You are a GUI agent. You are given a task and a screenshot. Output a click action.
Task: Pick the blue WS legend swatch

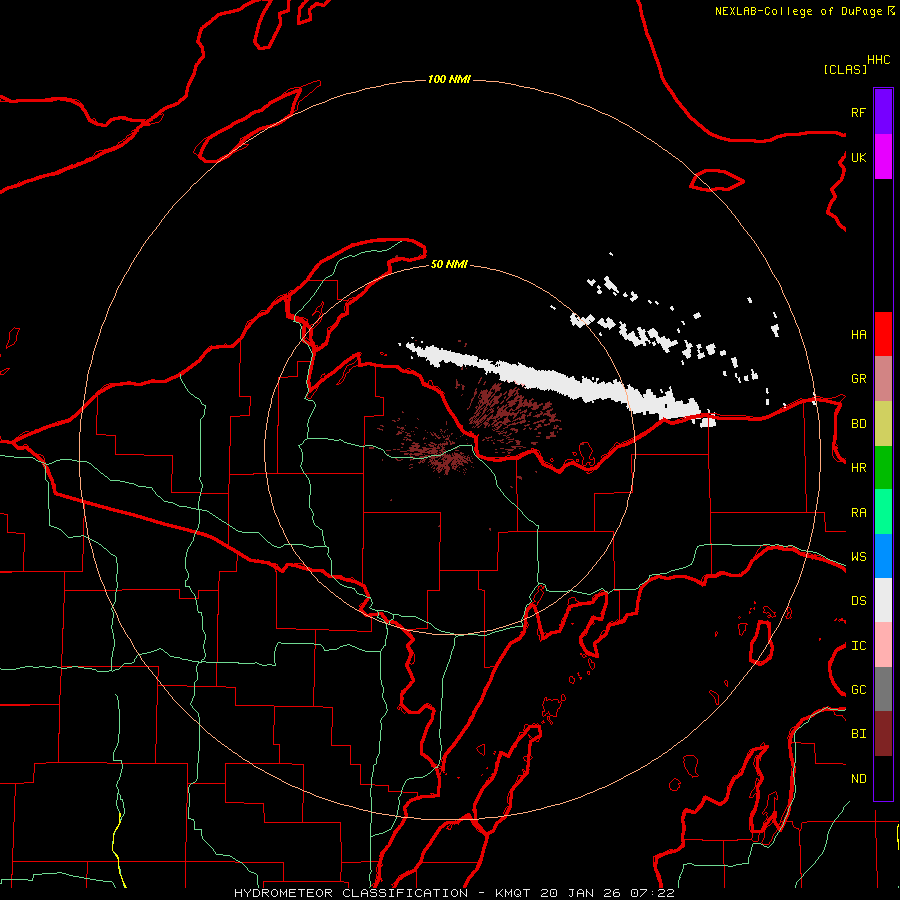pos(883,556)
